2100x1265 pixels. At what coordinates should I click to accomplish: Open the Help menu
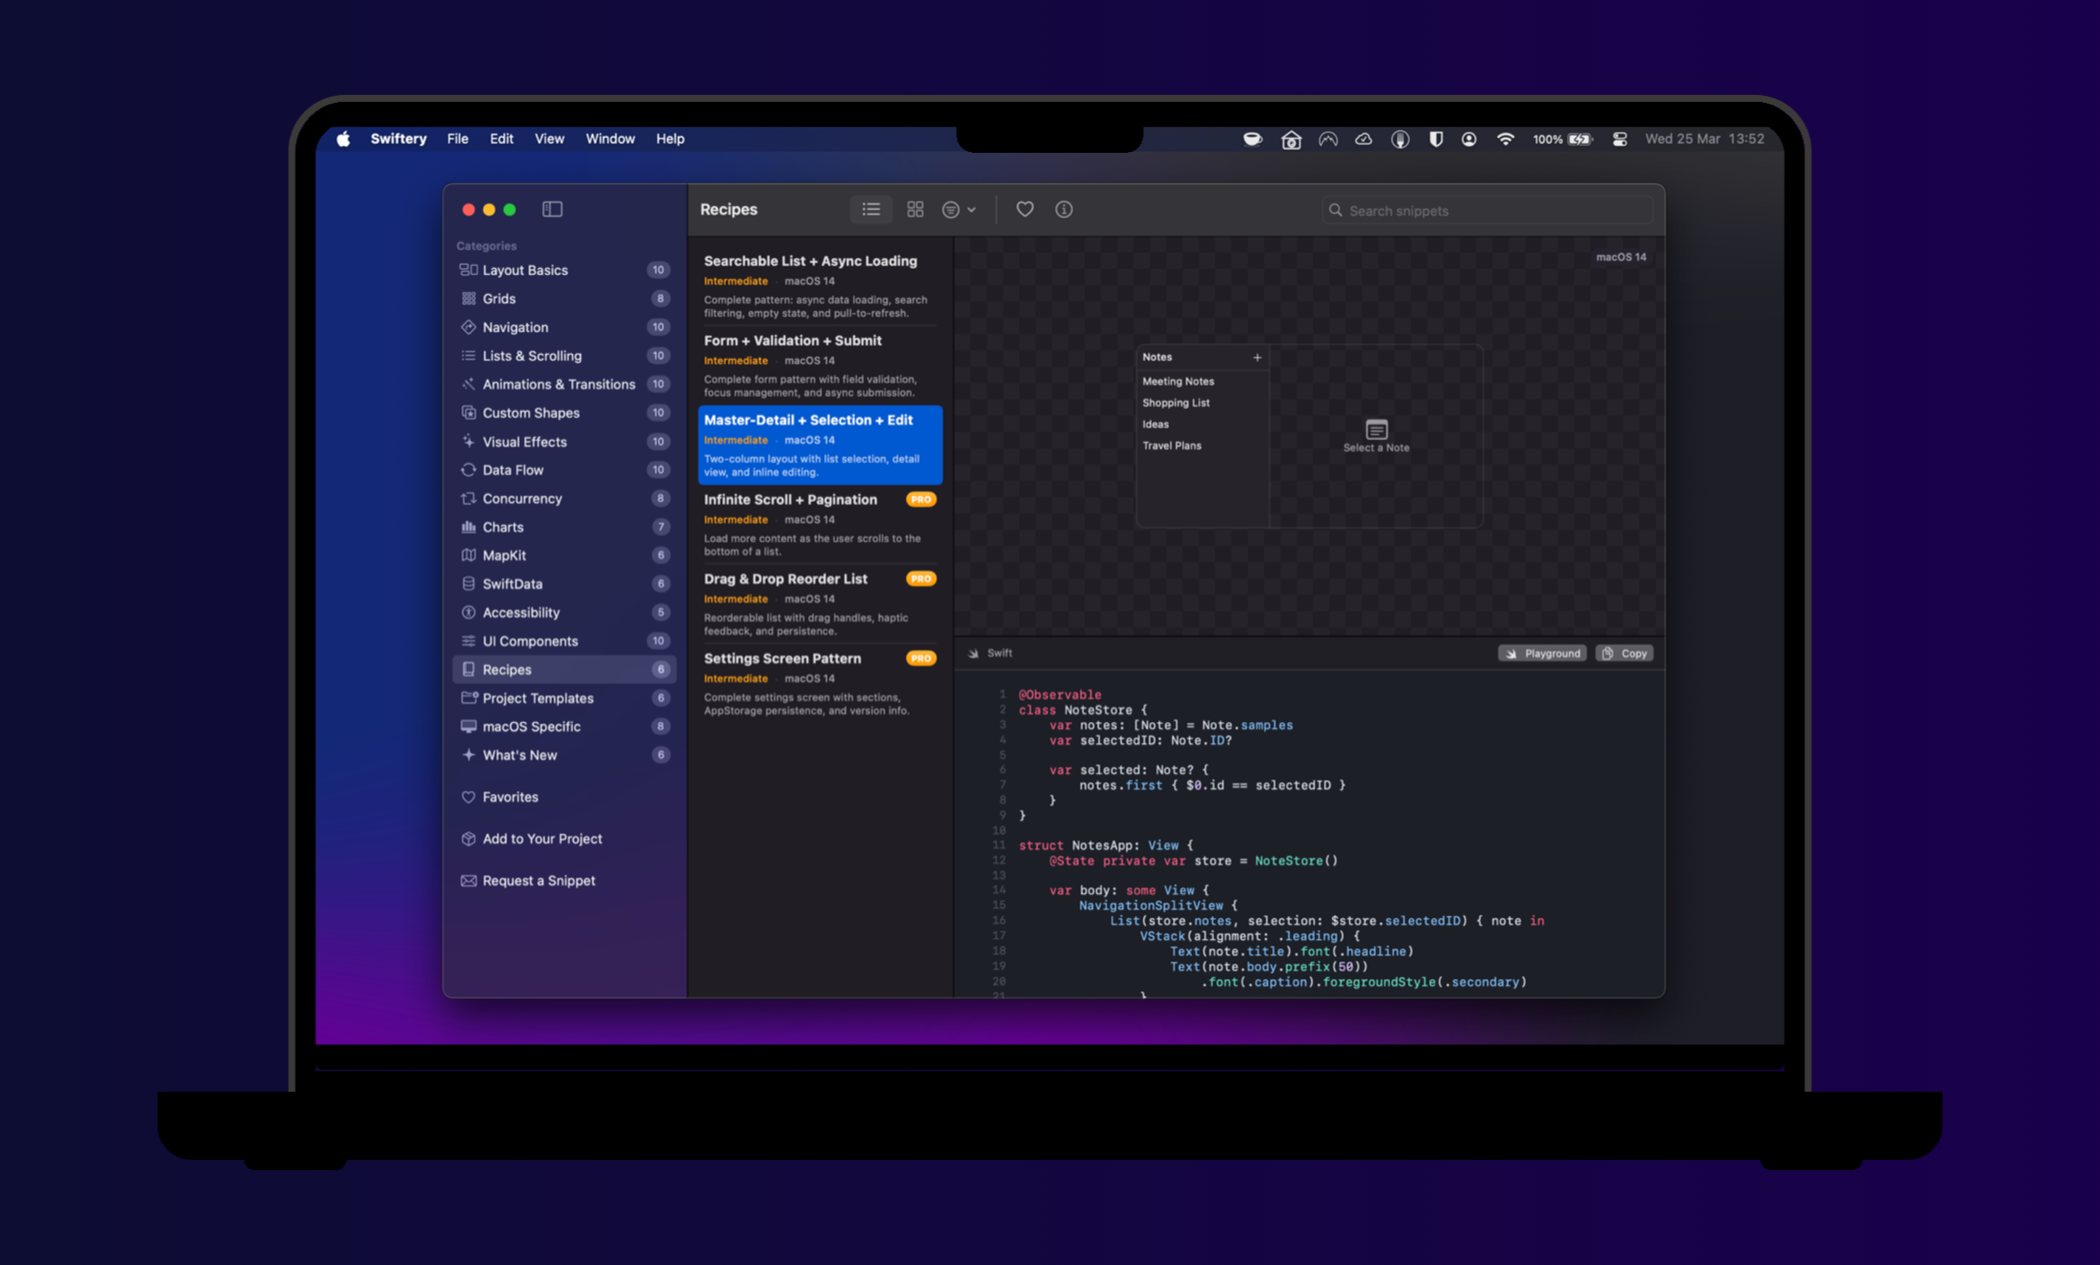tap(670, 139)
